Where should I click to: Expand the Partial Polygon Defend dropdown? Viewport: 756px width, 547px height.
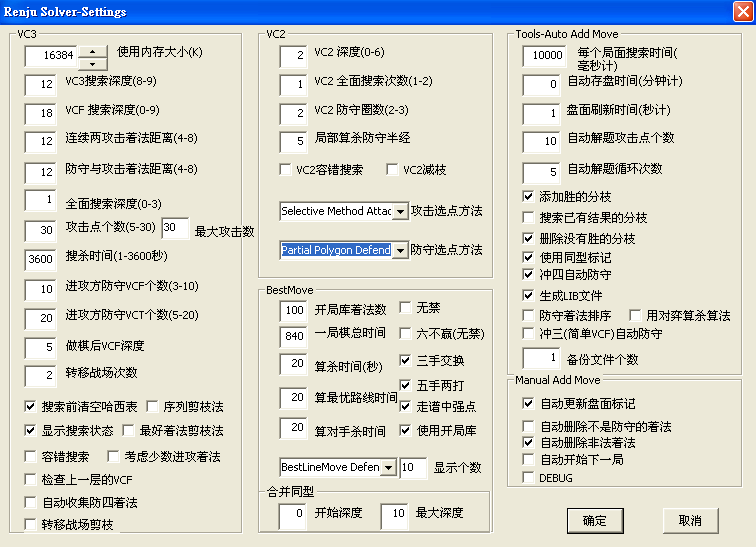coord(400,250)
